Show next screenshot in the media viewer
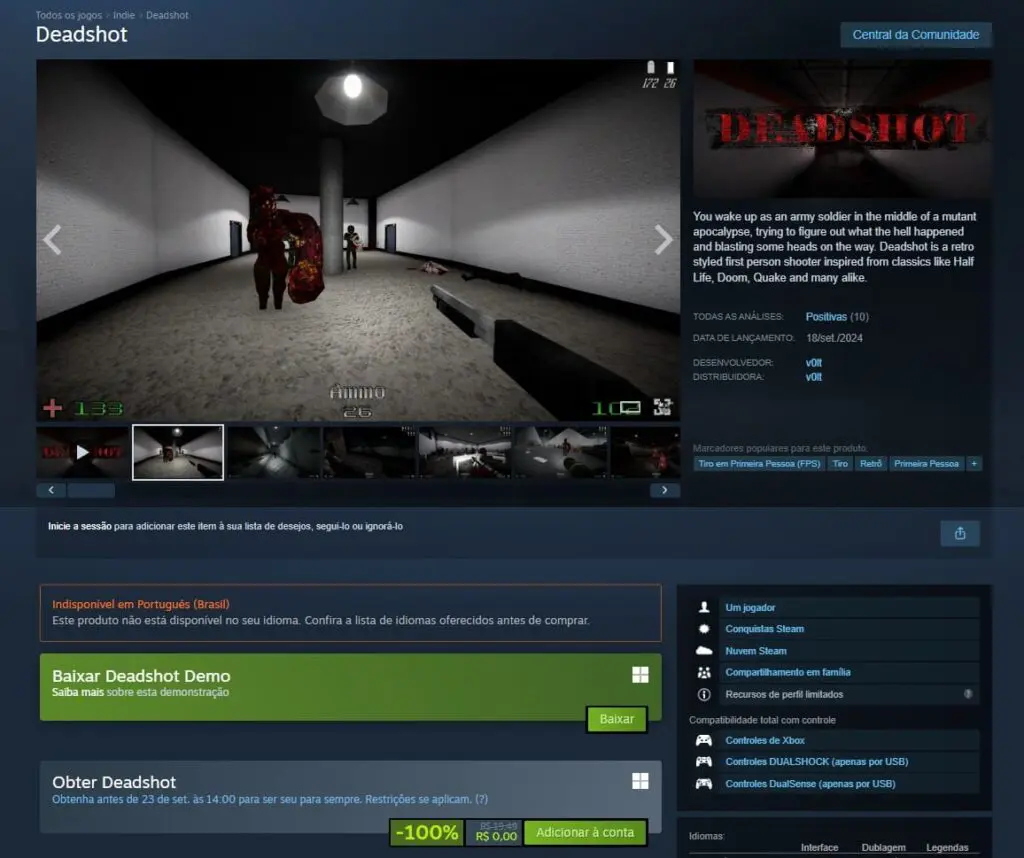This screenshot has height=858, width=1024. coord(663,240)
